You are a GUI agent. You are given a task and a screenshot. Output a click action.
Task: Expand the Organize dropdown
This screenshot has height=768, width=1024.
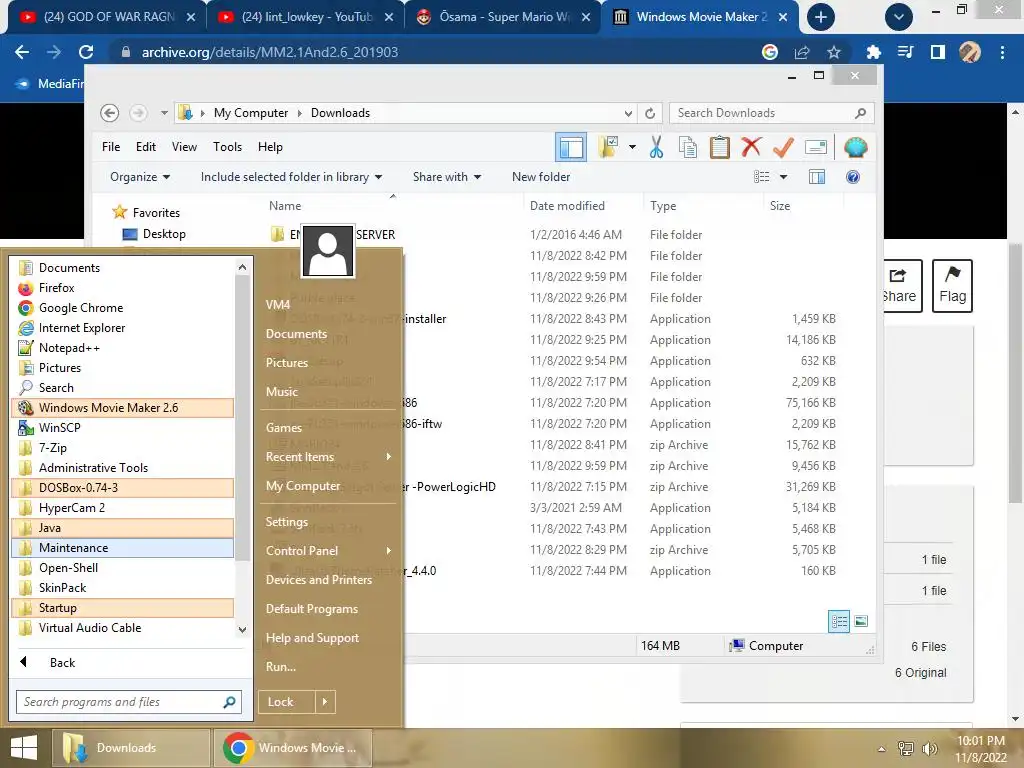(140, 177)
